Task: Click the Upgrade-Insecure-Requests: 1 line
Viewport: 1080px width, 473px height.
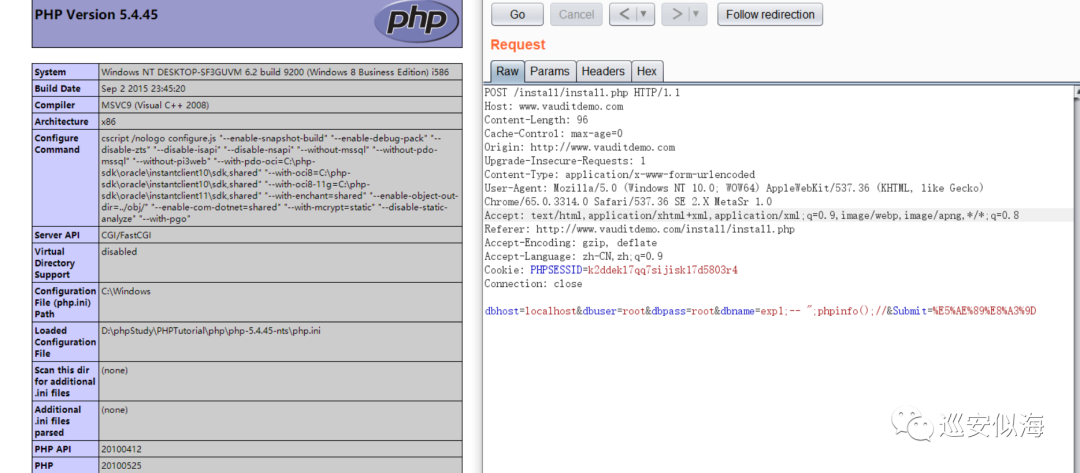Action: pos(565,160)
